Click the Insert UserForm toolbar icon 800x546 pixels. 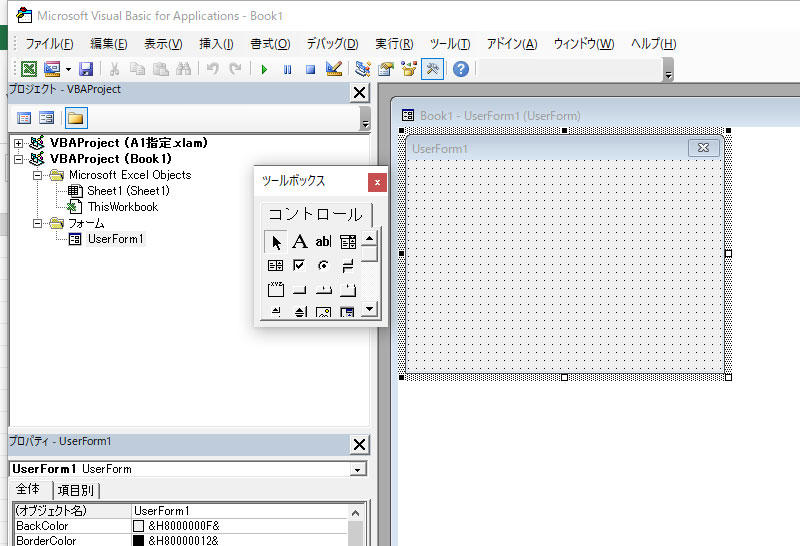(x=52, y=69)
